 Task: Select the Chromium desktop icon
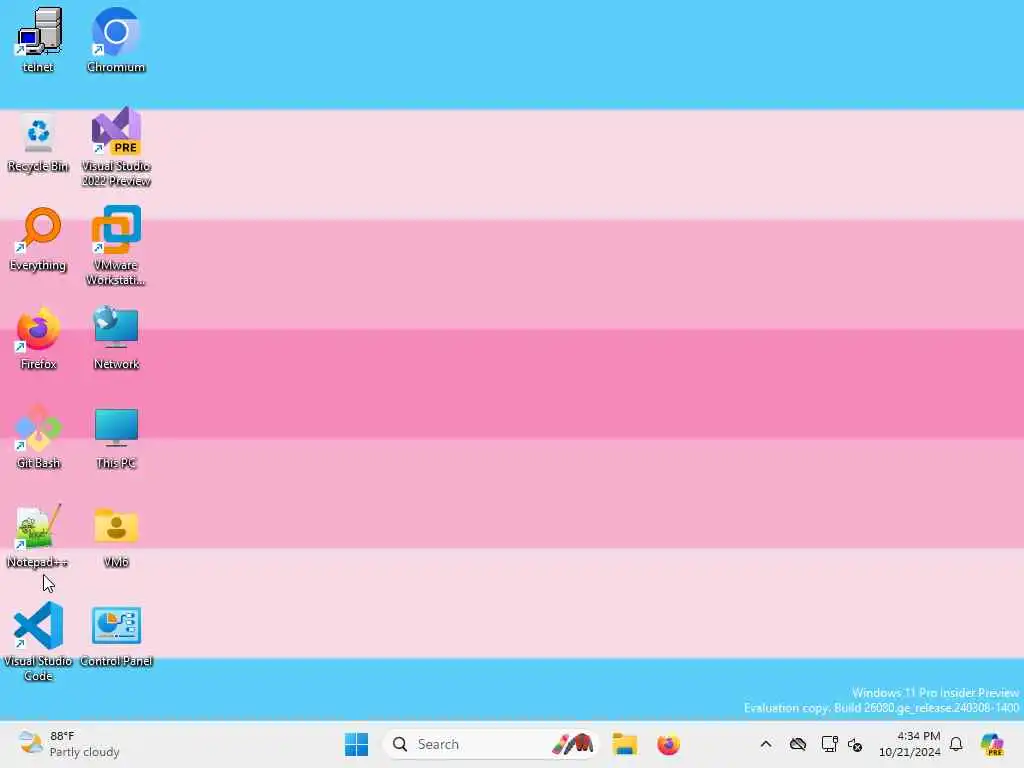[x=116, y=40]
